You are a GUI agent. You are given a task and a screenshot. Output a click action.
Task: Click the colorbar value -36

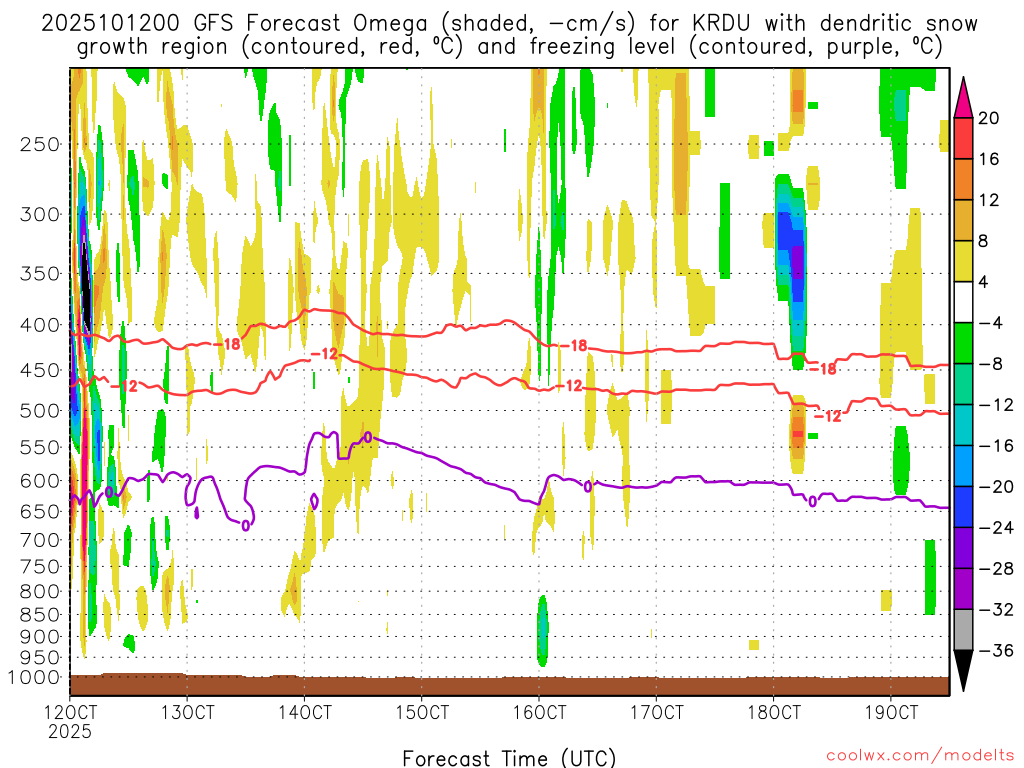996,650
